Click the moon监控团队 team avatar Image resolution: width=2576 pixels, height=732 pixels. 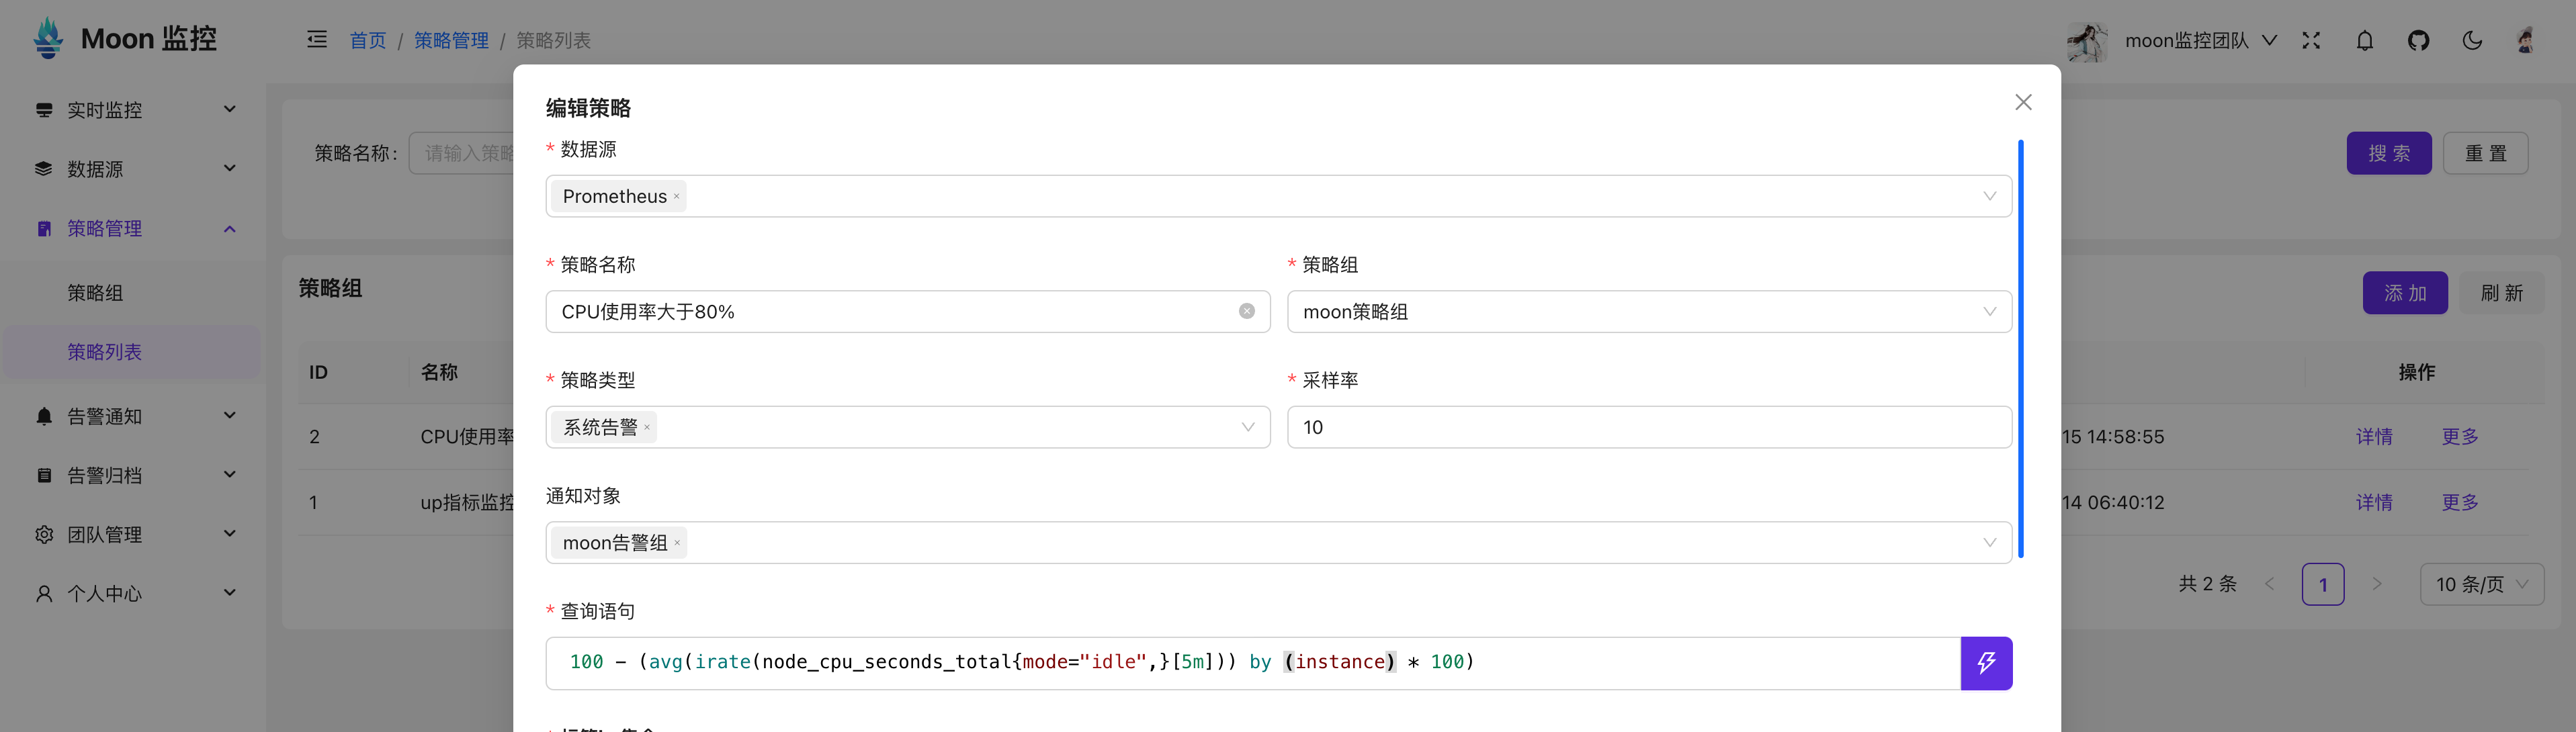click(x=2088, y=41)
